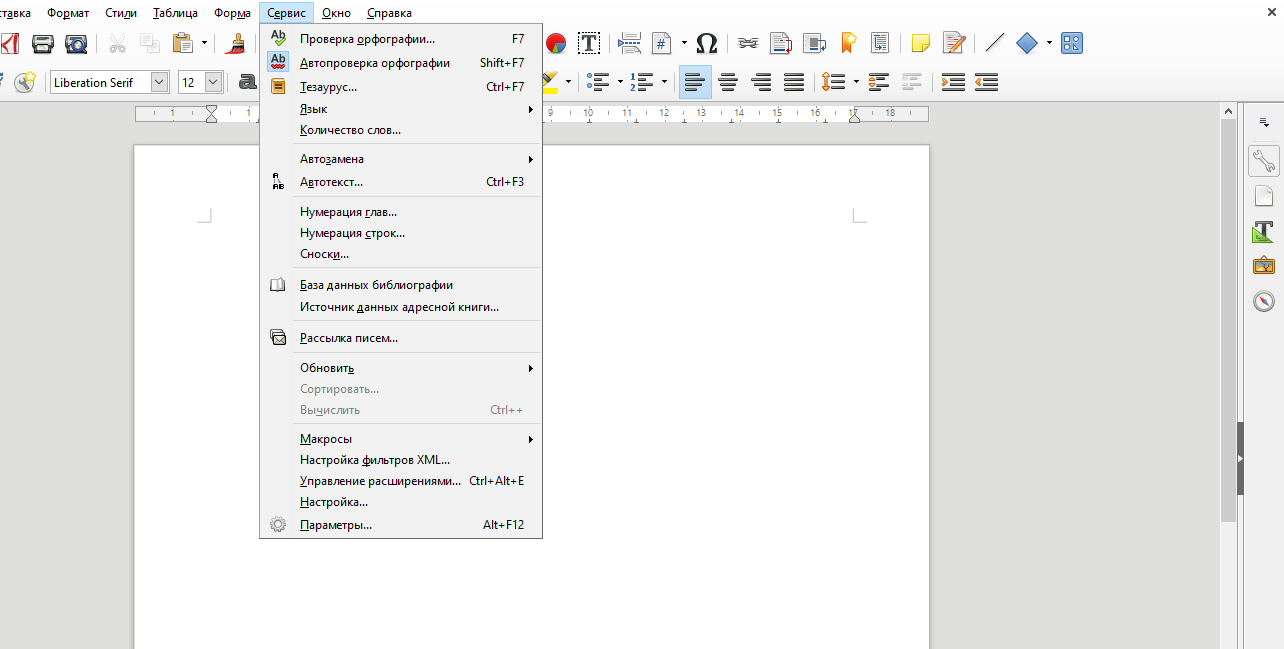
Task: Open the Liberation Serif font name dropdown
Action: pyautogui.click(x=160, y=82)
